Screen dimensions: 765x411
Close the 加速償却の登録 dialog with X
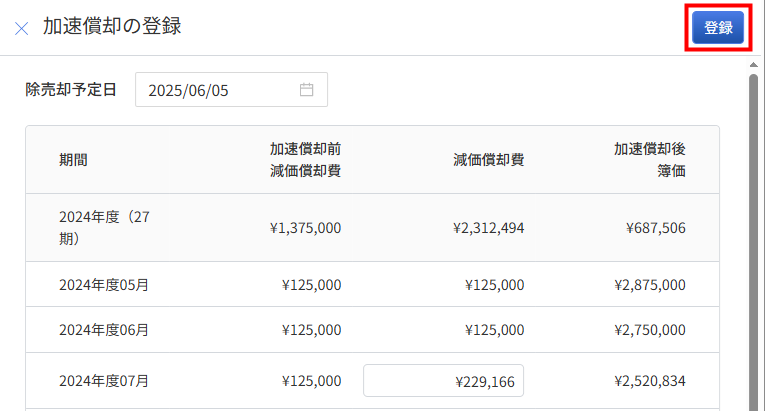21,28
